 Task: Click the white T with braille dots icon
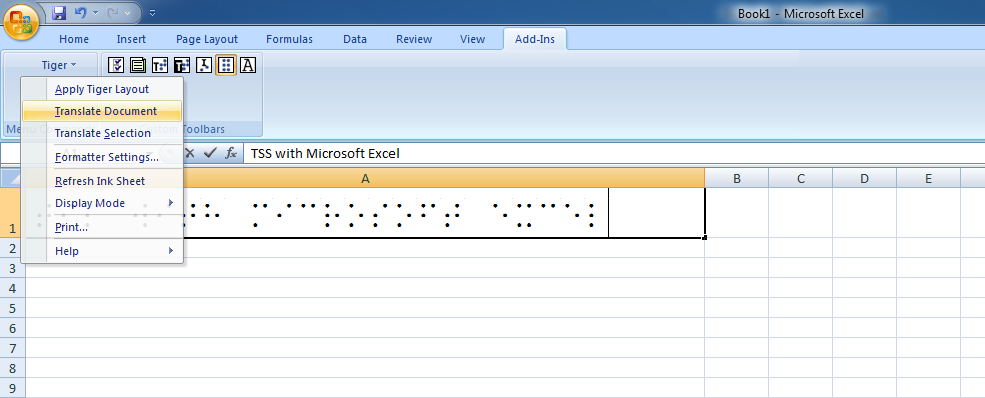tap(160, 65)
